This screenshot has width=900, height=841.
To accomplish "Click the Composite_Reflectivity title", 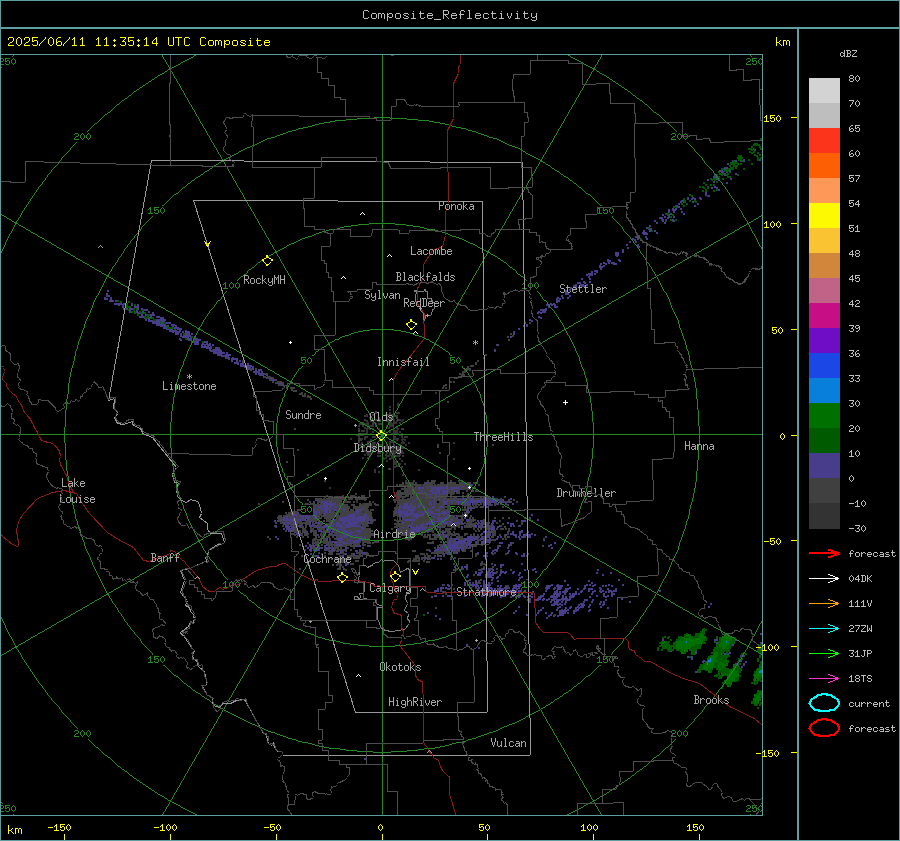I will pyautogui.click(x=449, y=15).
